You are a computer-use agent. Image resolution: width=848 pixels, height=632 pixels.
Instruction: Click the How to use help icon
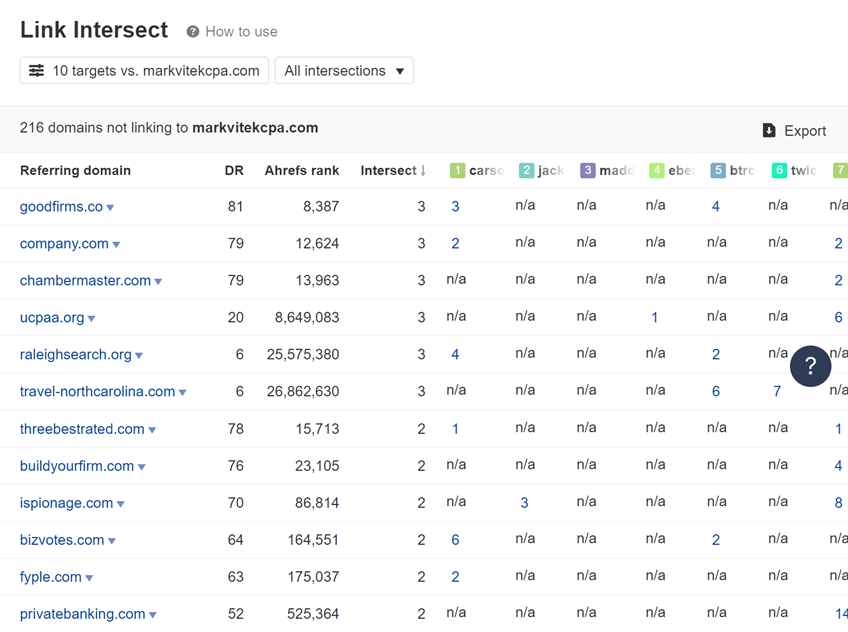[193, 32]
